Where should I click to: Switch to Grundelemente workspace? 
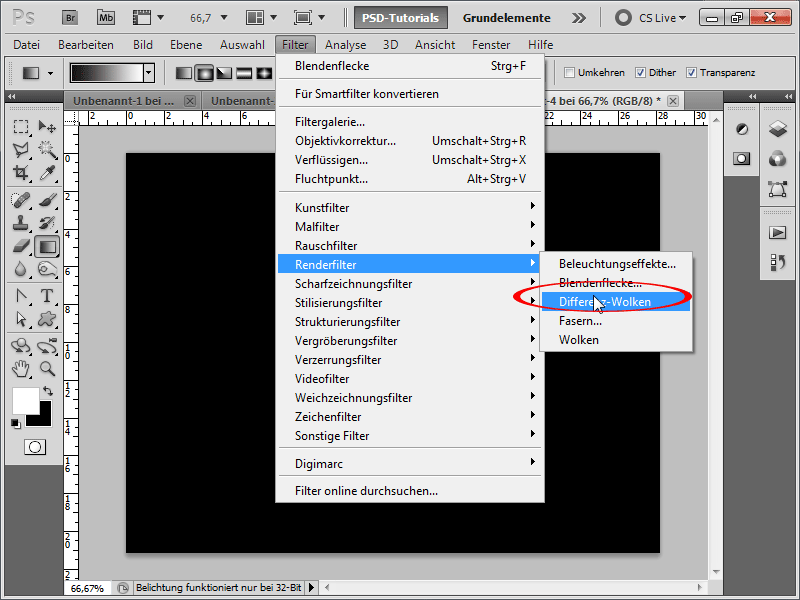click(507, 18)
